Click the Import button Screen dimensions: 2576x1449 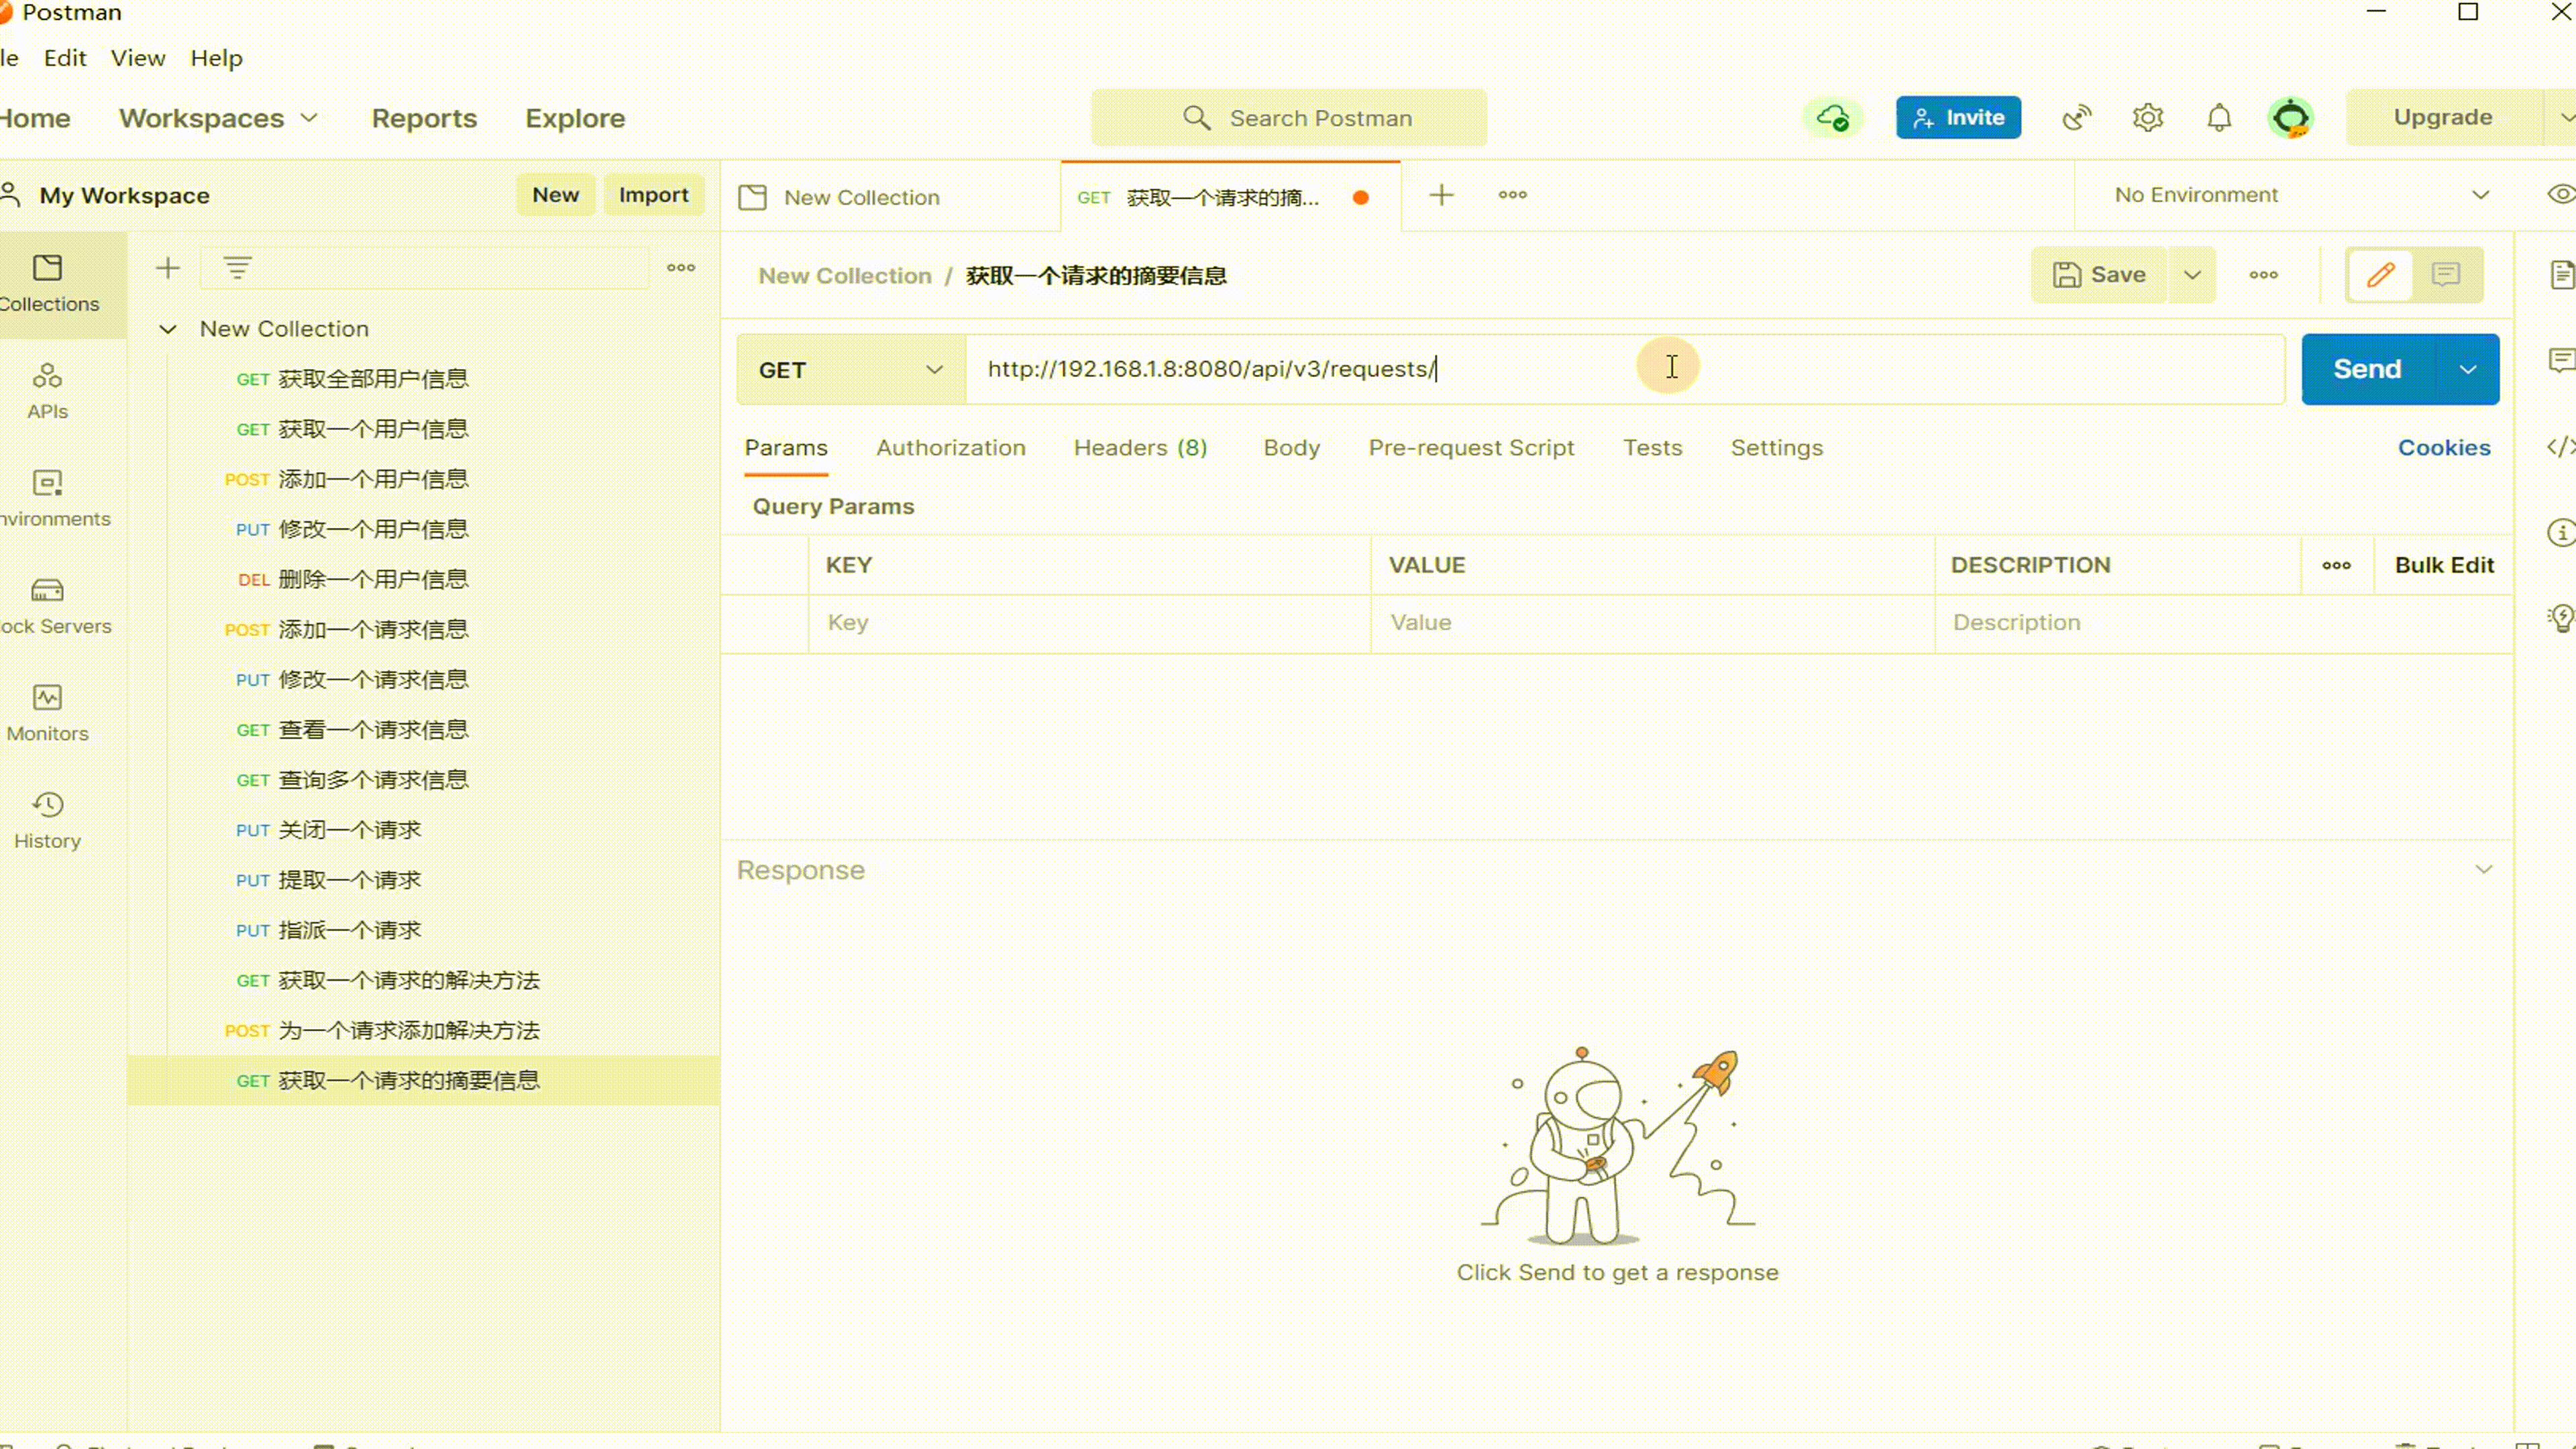click(653, 195)
